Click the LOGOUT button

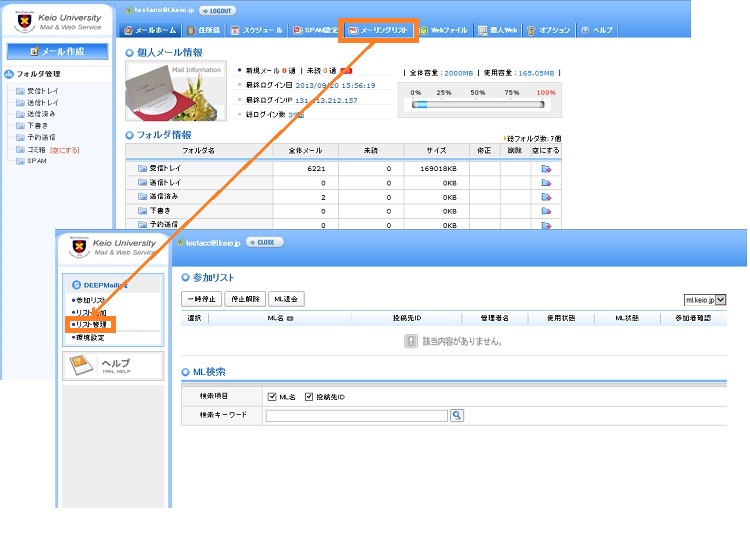(x=218, y=10)
